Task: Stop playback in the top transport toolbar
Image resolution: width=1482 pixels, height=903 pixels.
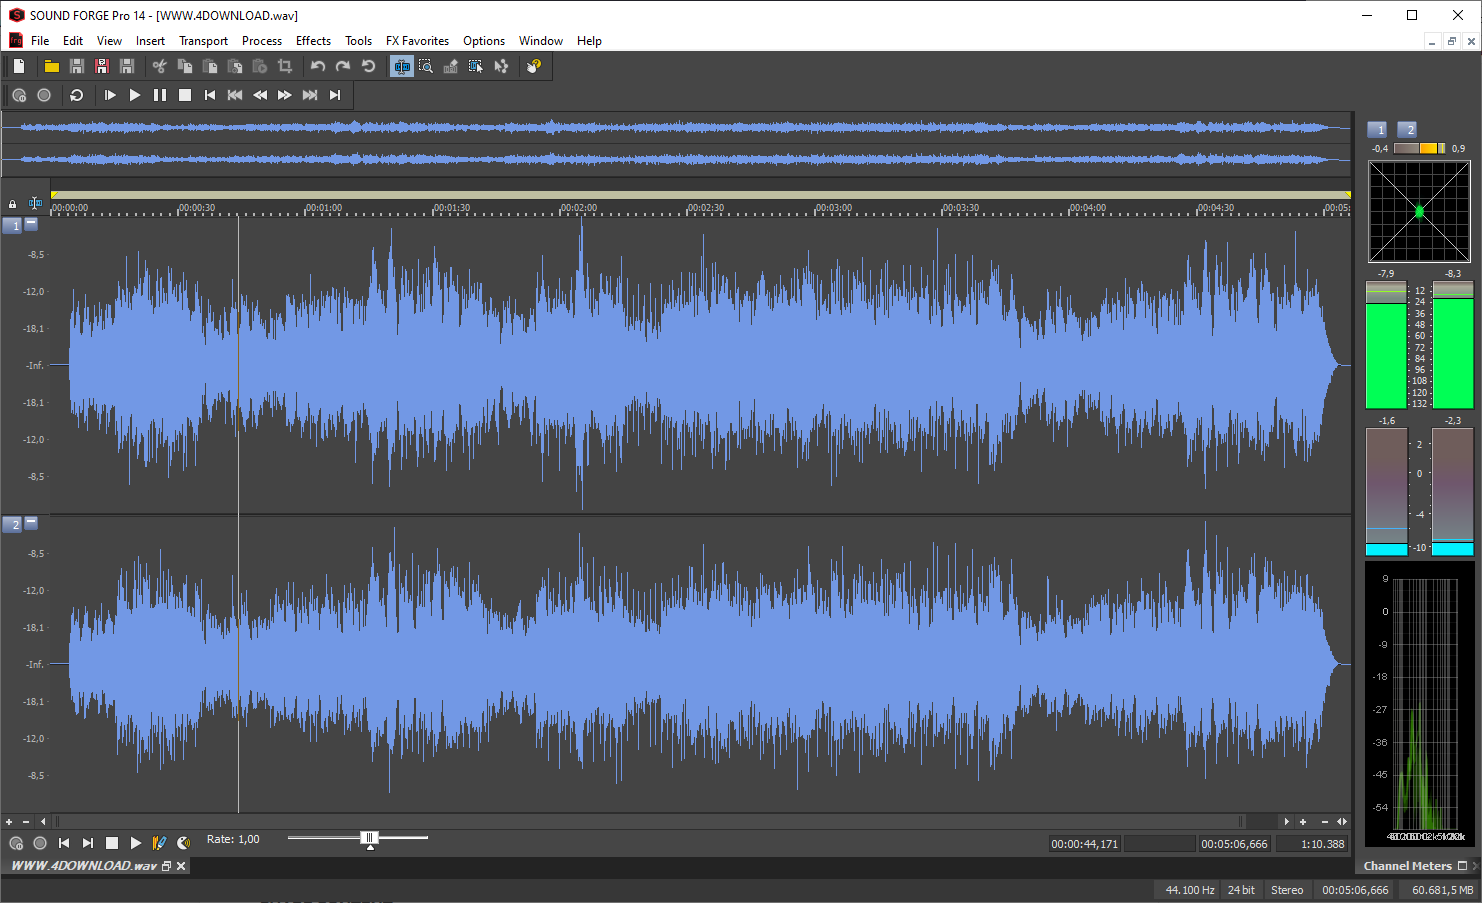Action: click(185, 95)
